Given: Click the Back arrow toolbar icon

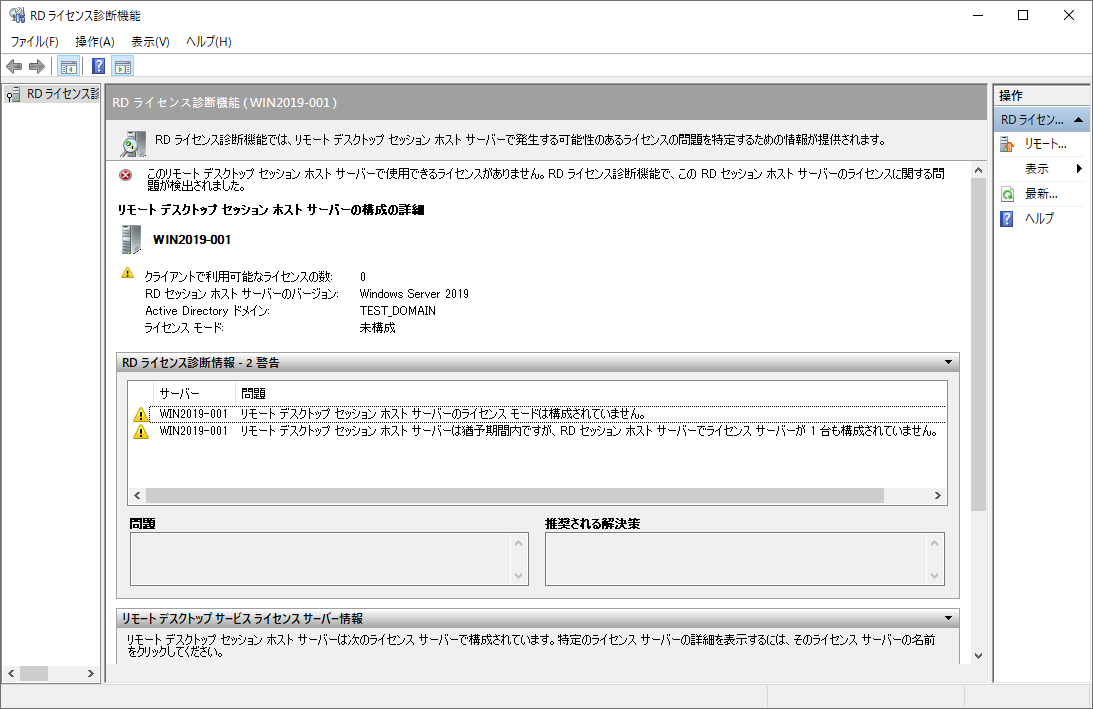Looking at the screenshot, I should pyautogui.click(x=14, y=66).
